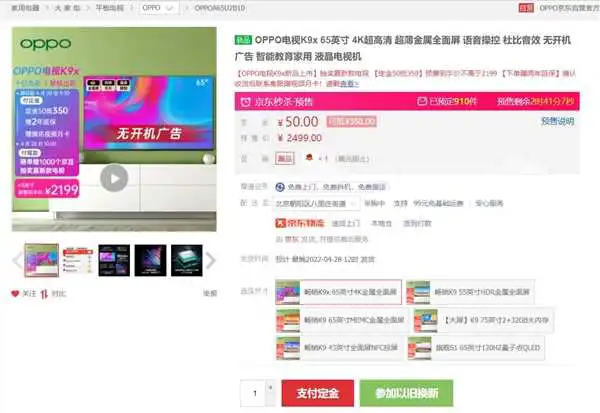
Task: Select the K9 65英寸 MEMC variant option
Action: [342, 320]
